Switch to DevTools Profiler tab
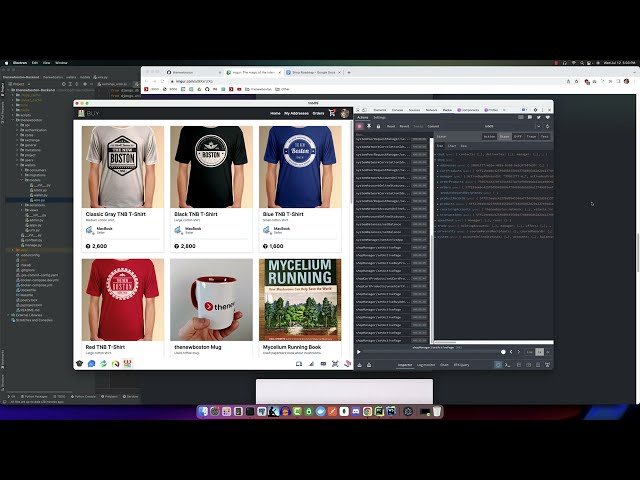 (491, 110)
